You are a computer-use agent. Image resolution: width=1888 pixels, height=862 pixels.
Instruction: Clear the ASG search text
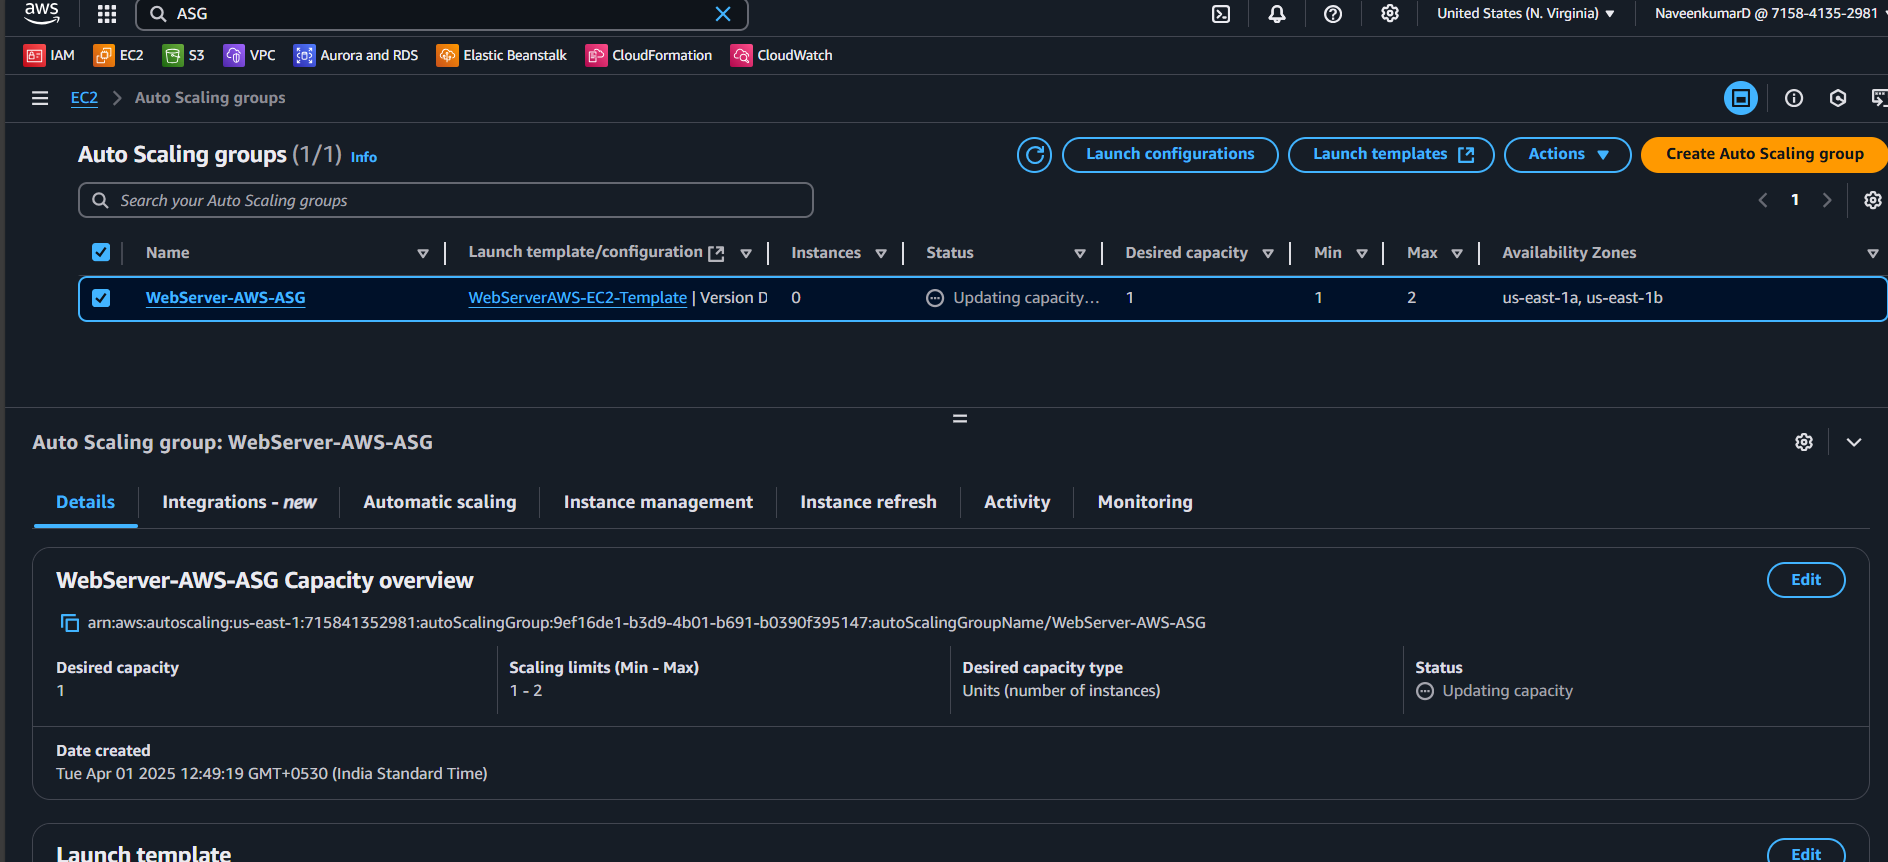(723, 14)
